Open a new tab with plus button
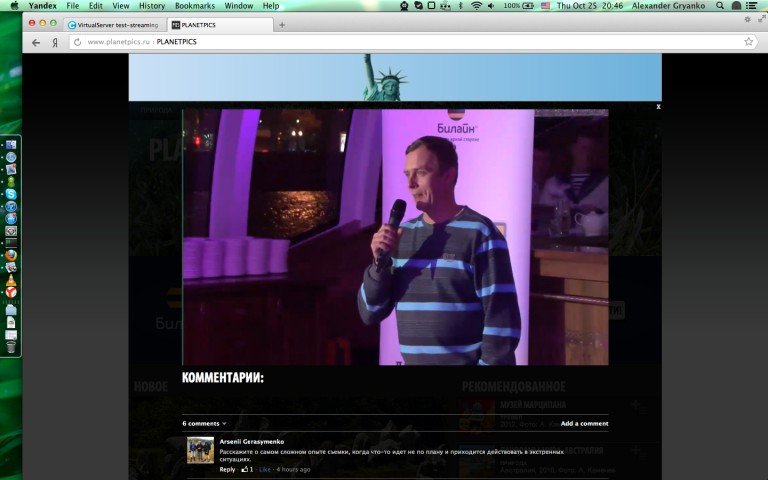Viewport: 768px width, 480px height. (x=282, y=25)
